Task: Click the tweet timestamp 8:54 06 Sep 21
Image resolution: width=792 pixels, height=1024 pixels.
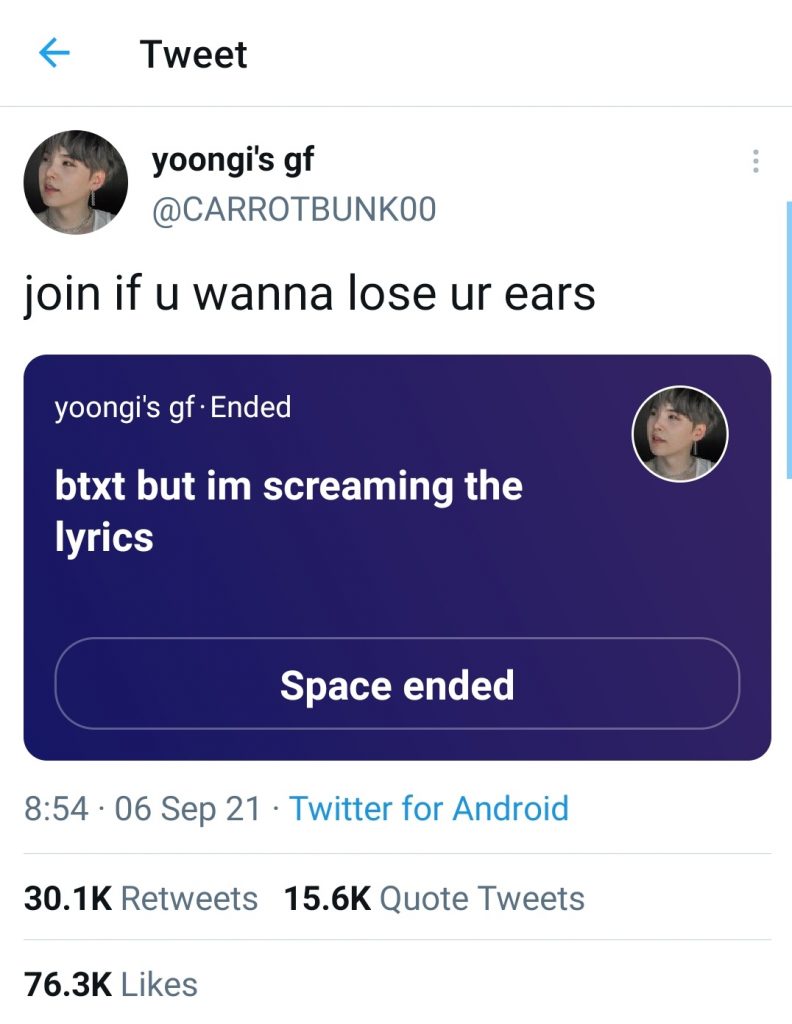Action: tap(142, 808)
